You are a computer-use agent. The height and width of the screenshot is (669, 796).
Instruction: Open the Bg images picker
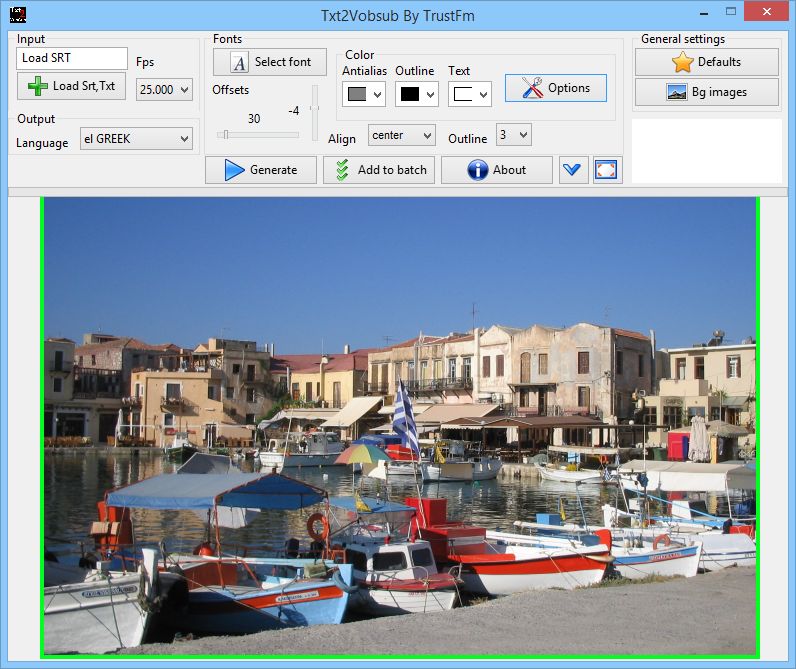[x=706, y=93]
